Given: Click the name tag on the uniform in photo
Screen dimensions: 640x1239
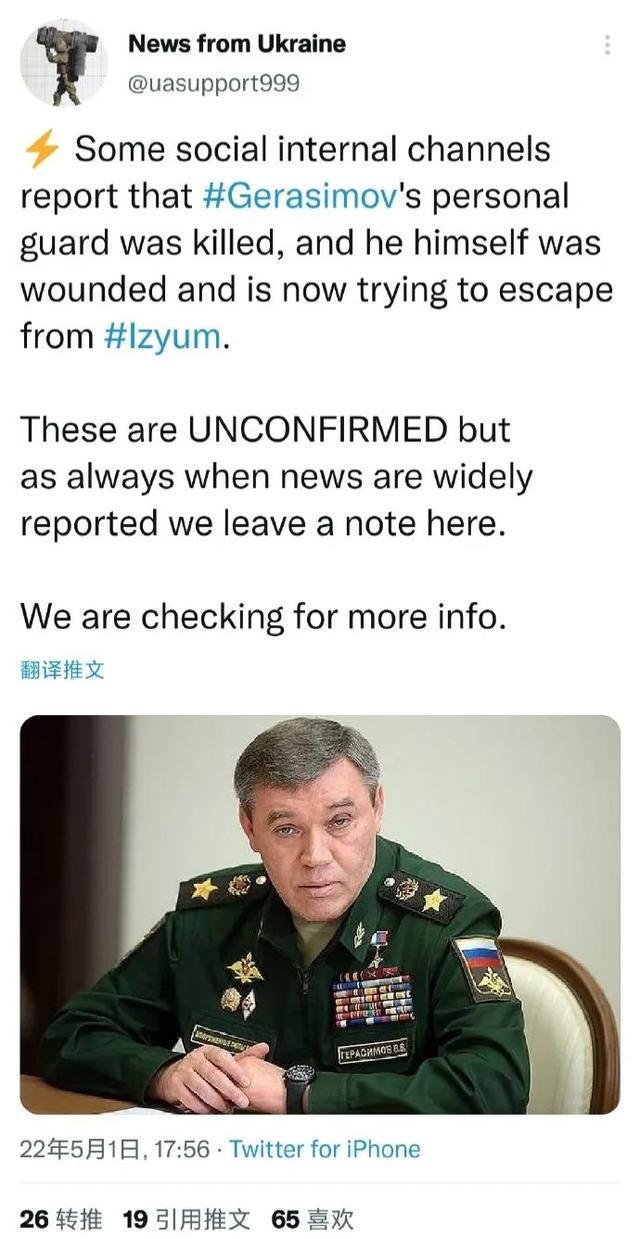Looking at the screenshot, I should pyautogui.click(x=371, y=1054).
